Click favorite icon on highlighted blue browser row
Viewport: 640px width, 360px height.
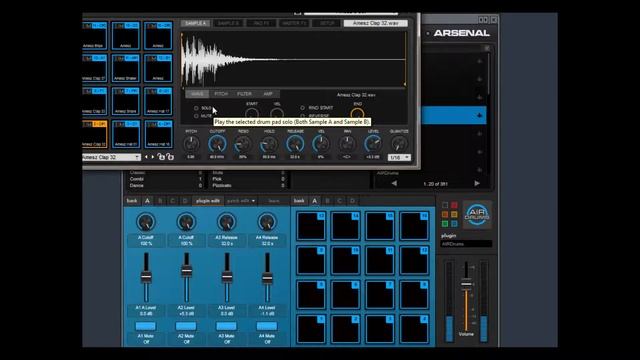[479, 116]
